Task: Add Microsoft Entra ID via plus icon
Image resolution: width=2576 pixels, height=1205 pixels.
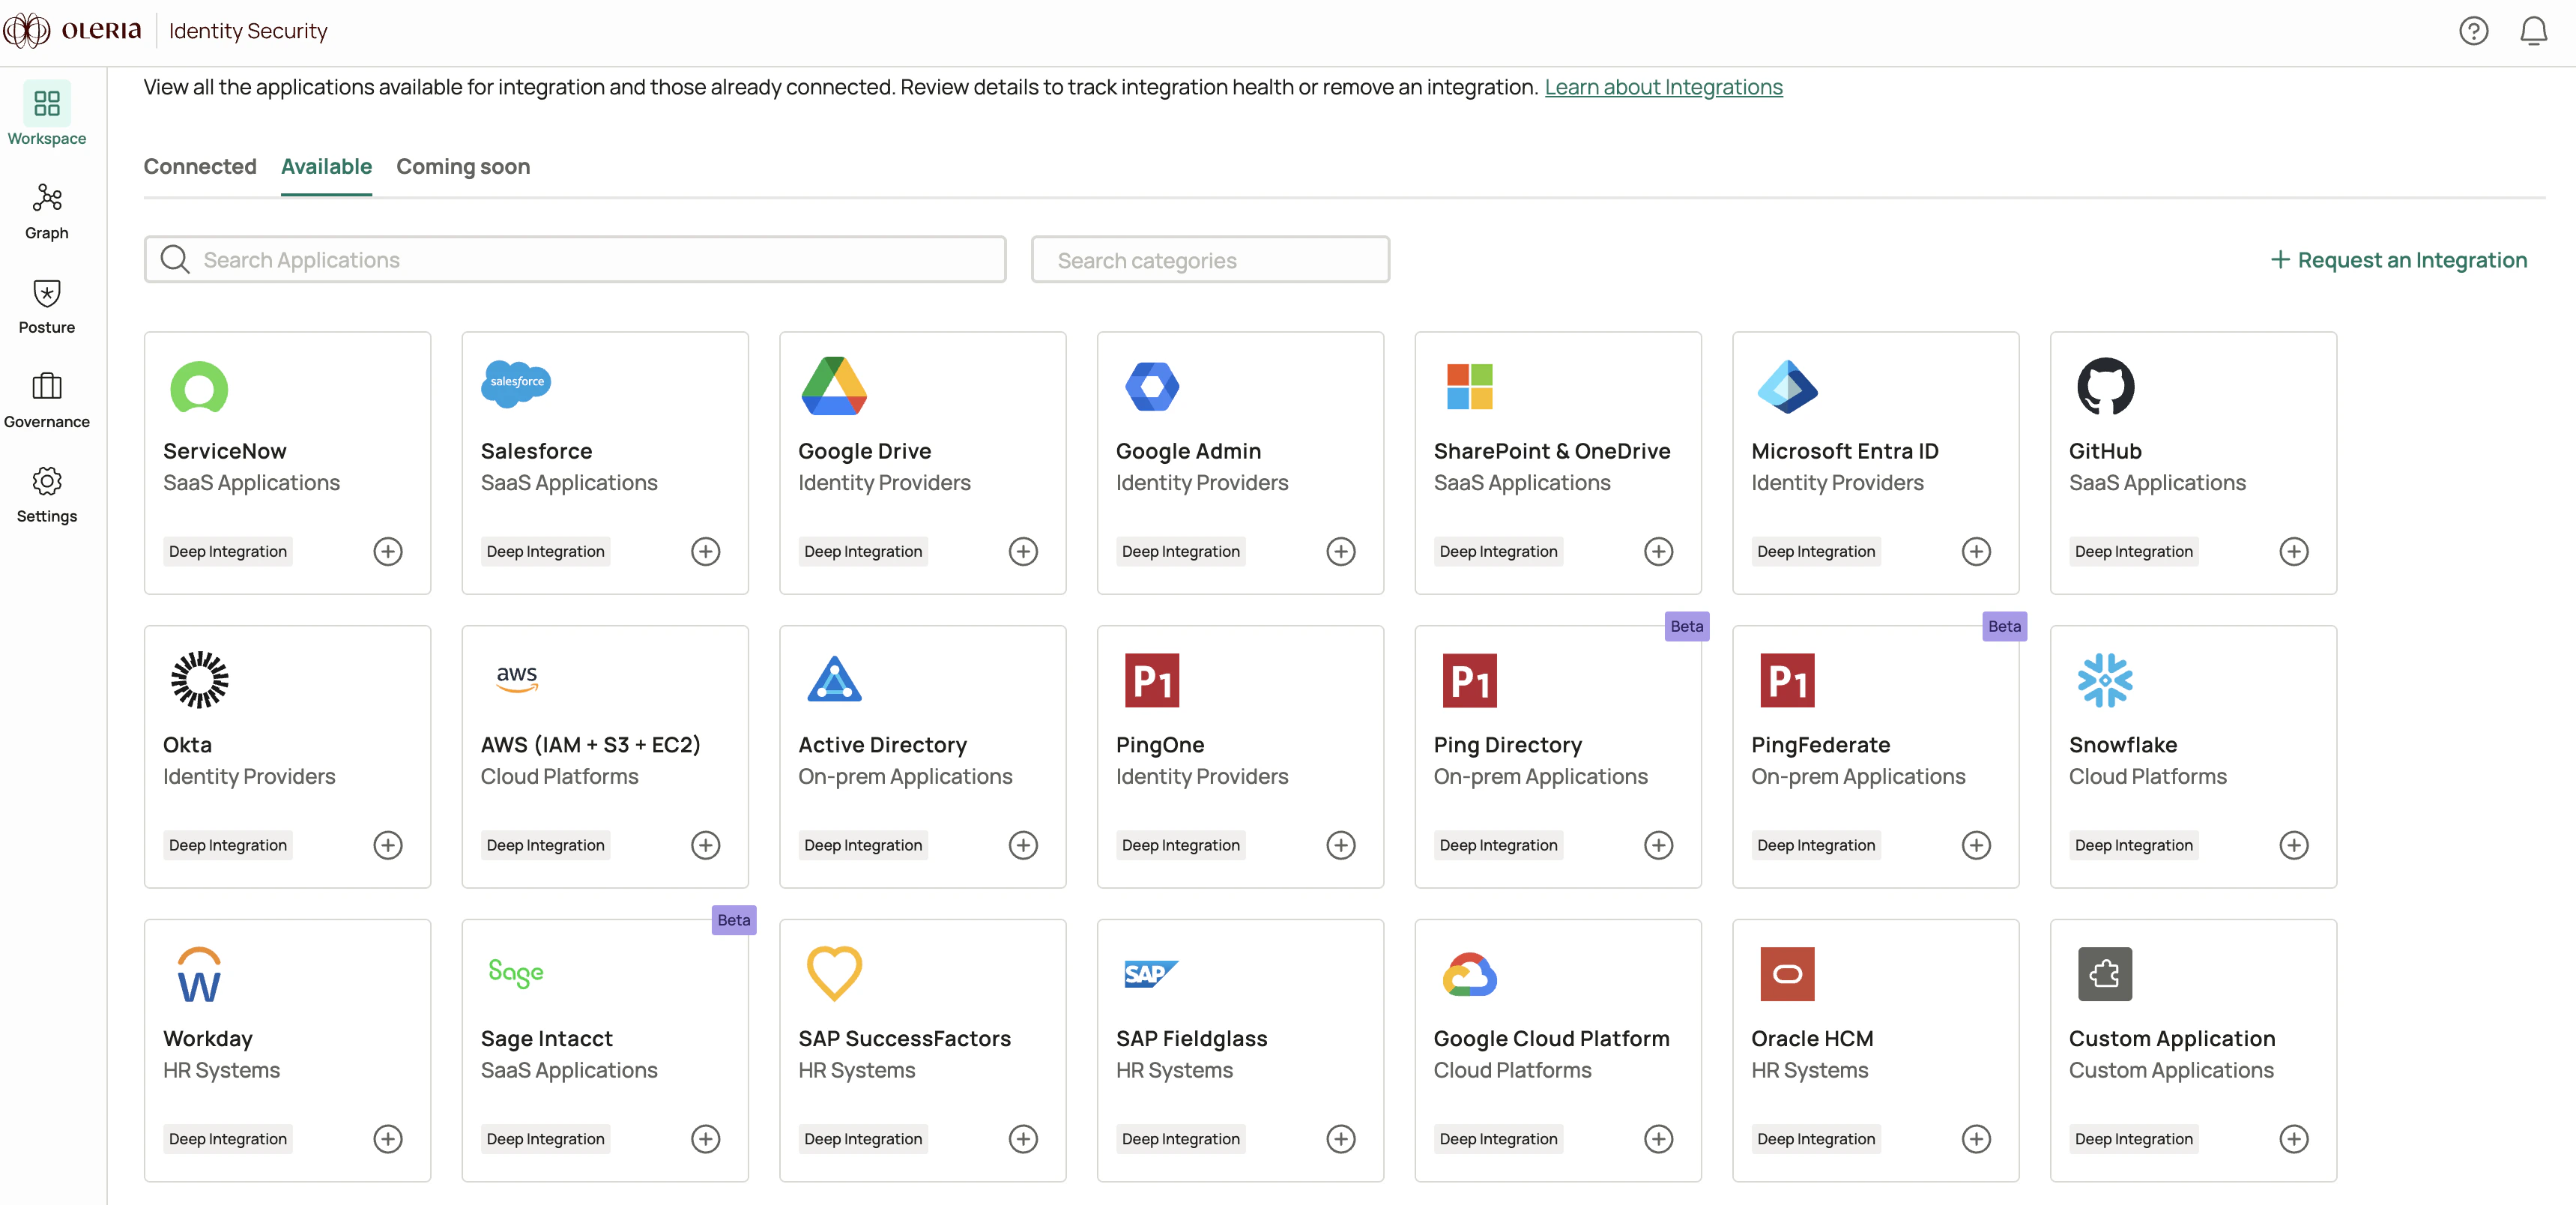Action: point(1976,551)
